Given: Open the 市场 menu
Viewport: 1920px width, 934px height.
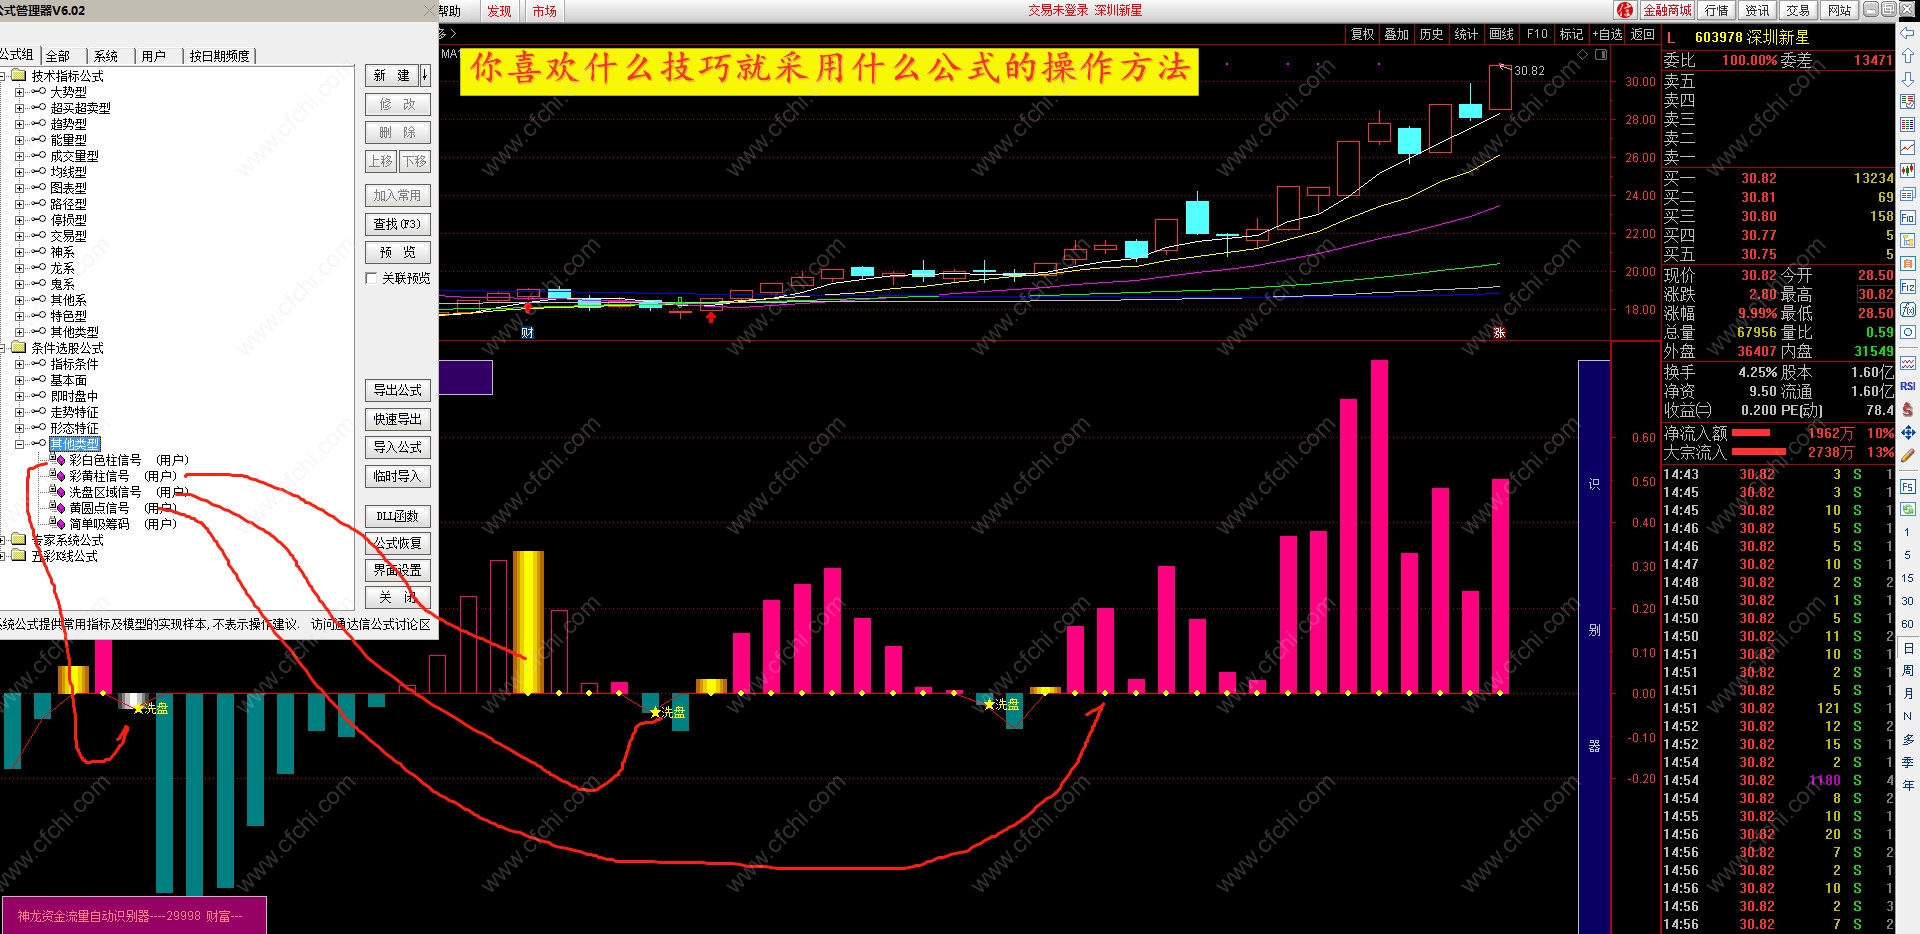Looking at the screenshot, I should pyautogui.click(x=544, y=11).
